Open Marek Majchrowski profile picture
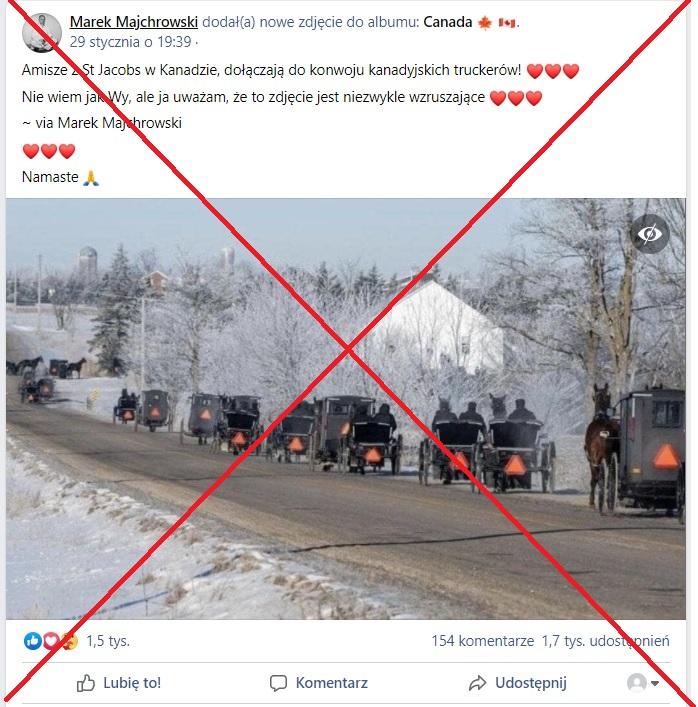Image resolution: width=698 pixels, height=707 pixels. click(41, 32)
